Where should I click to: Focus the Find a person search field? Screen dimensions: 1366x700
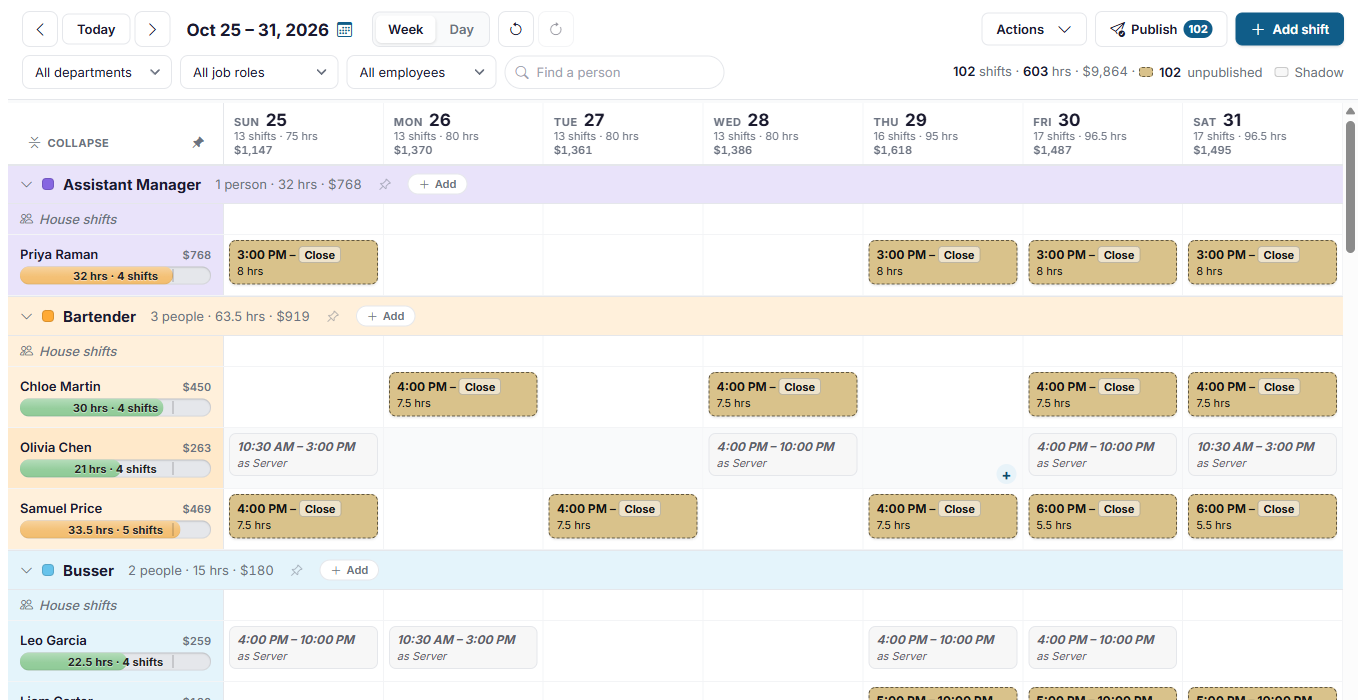coord(614,72)
